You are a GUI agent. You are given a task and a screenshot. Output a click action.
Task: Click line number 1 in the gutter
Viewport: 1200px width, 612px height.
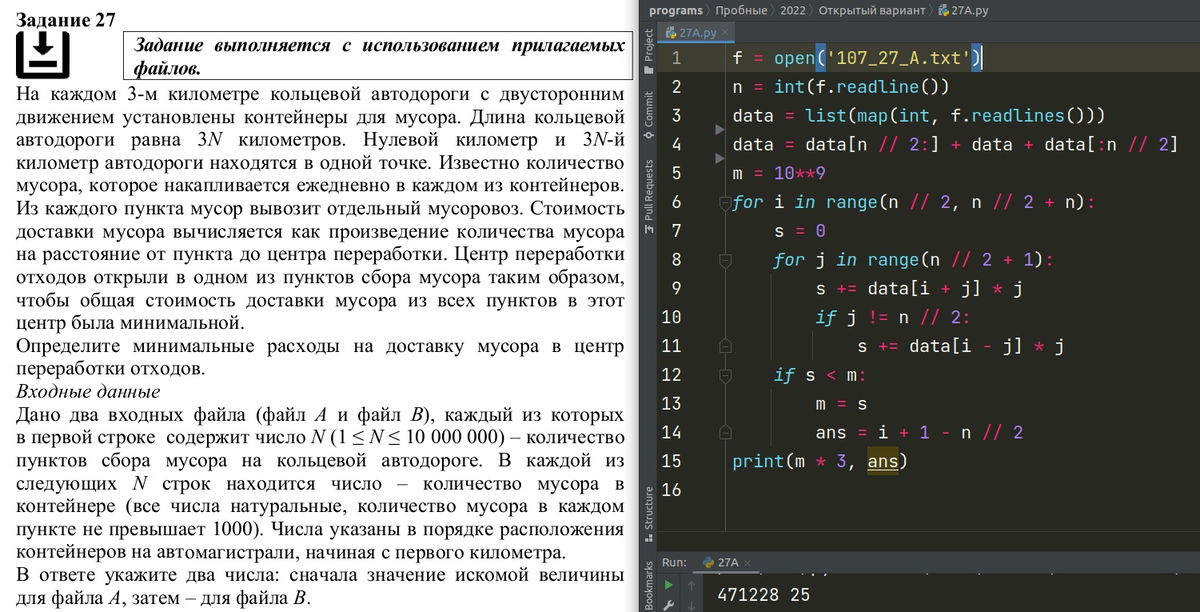point(677,57)
